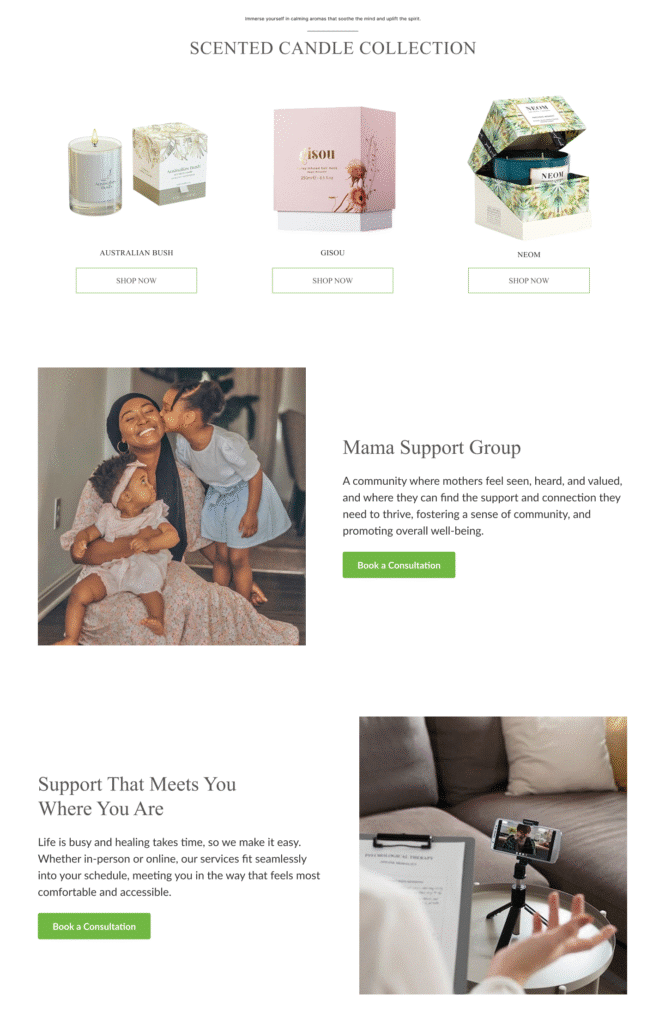665x1024 pixels.
Task: Click the NEOM product name label
Action: point(528,255)
